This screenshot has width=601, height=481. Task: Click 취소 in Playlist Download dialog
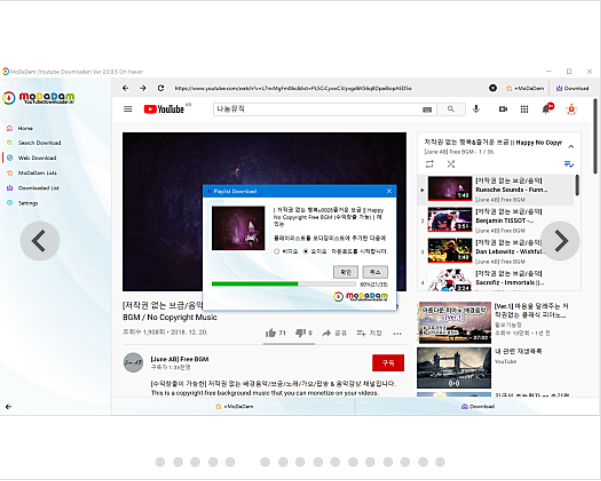click(x=375, y=272)
